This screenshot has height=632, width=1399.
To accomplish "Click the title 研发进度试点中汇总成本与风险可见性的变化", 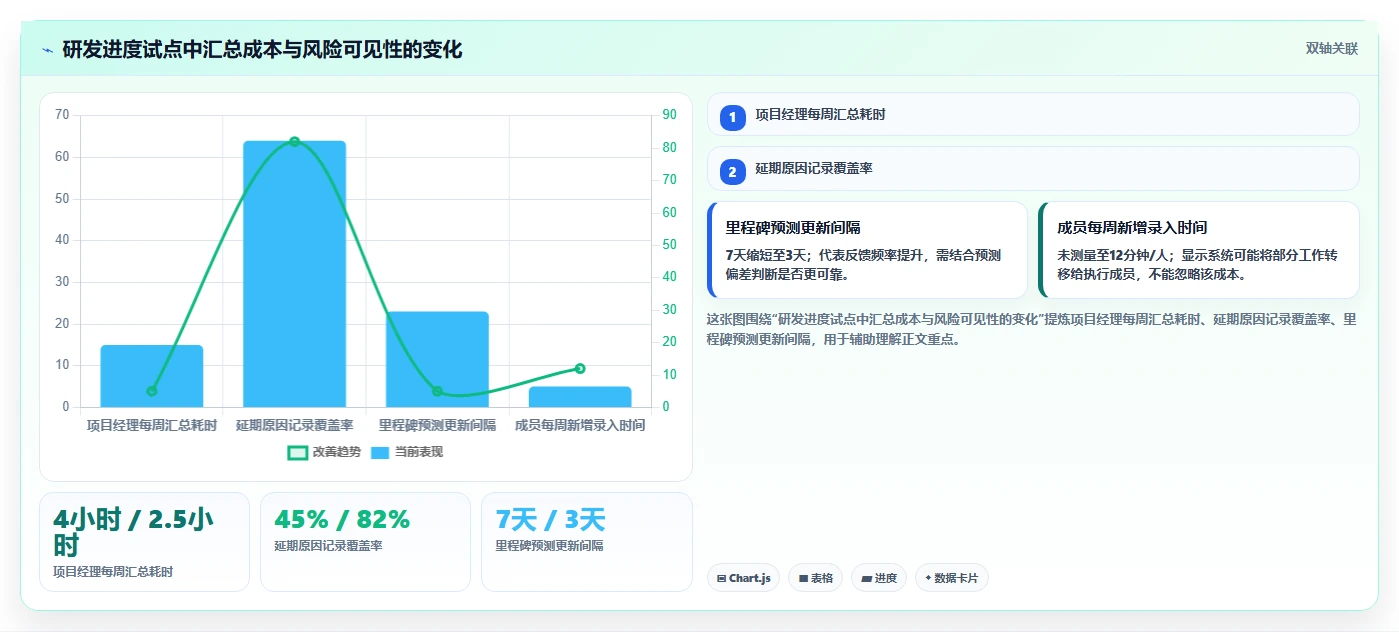I will (262, 50).
